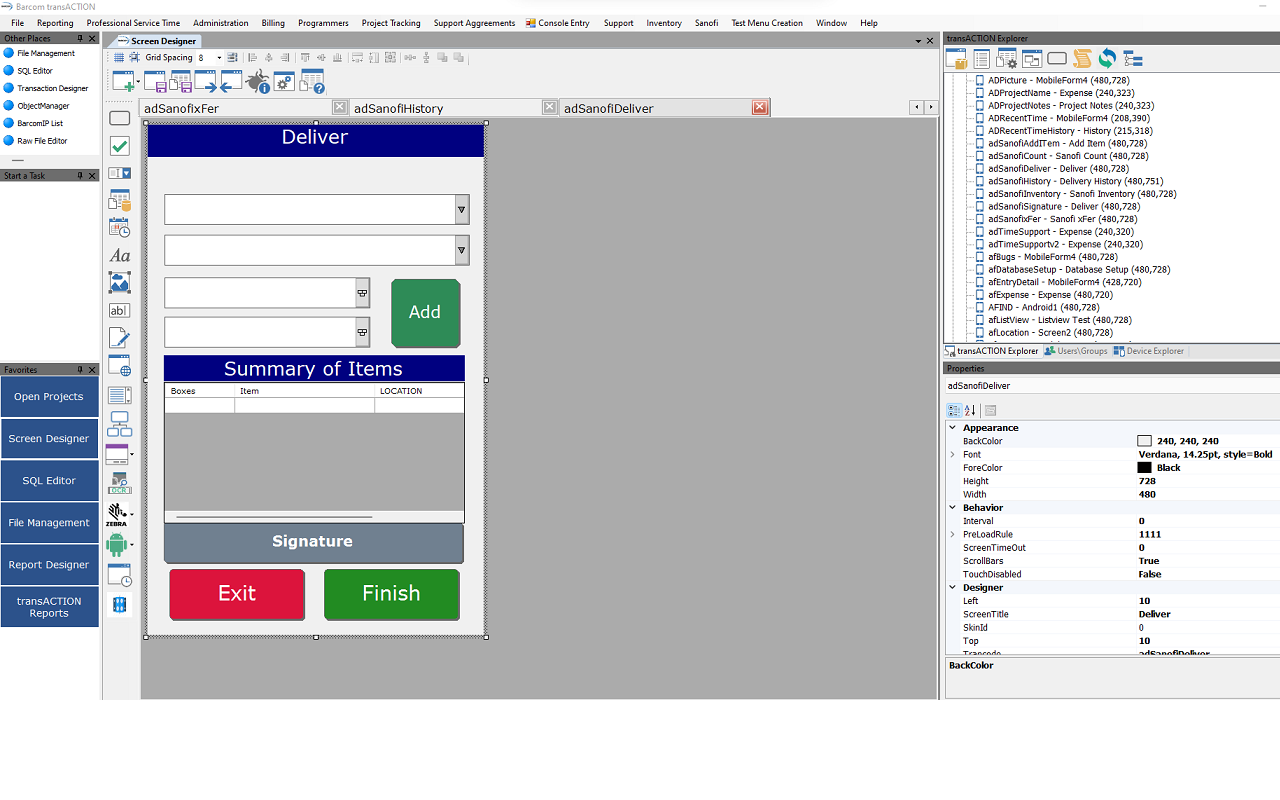Select the web browser control tool
Image resolution: width=1280 pixels, height=800 pixels.
pyautogui.click(x=119, y=366)
